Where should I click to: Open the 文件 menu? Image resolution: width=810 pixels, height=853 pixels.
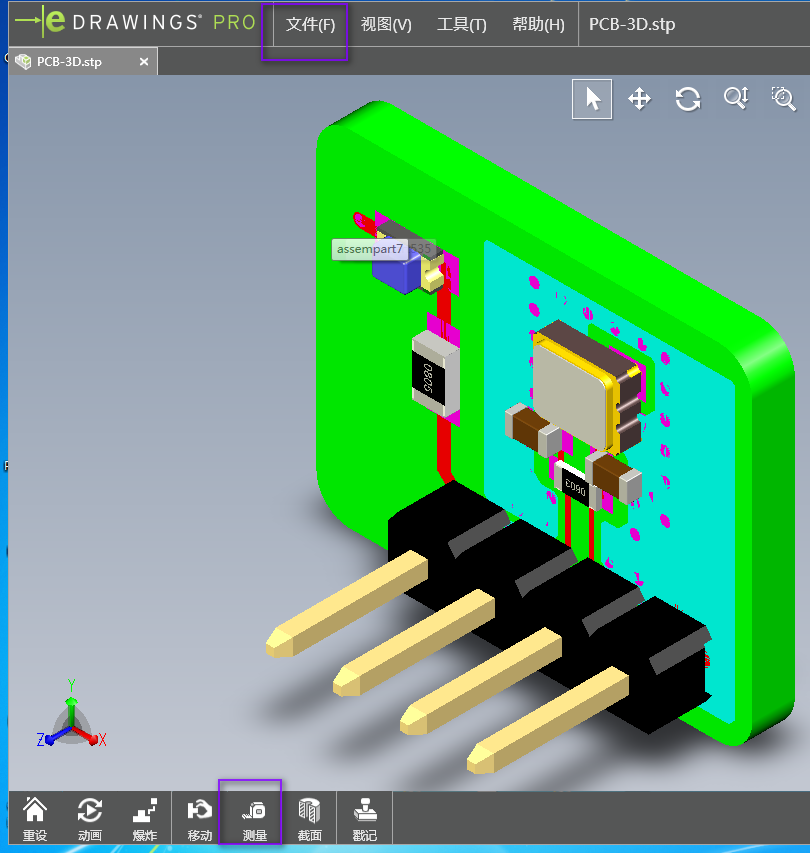point(307,24)
